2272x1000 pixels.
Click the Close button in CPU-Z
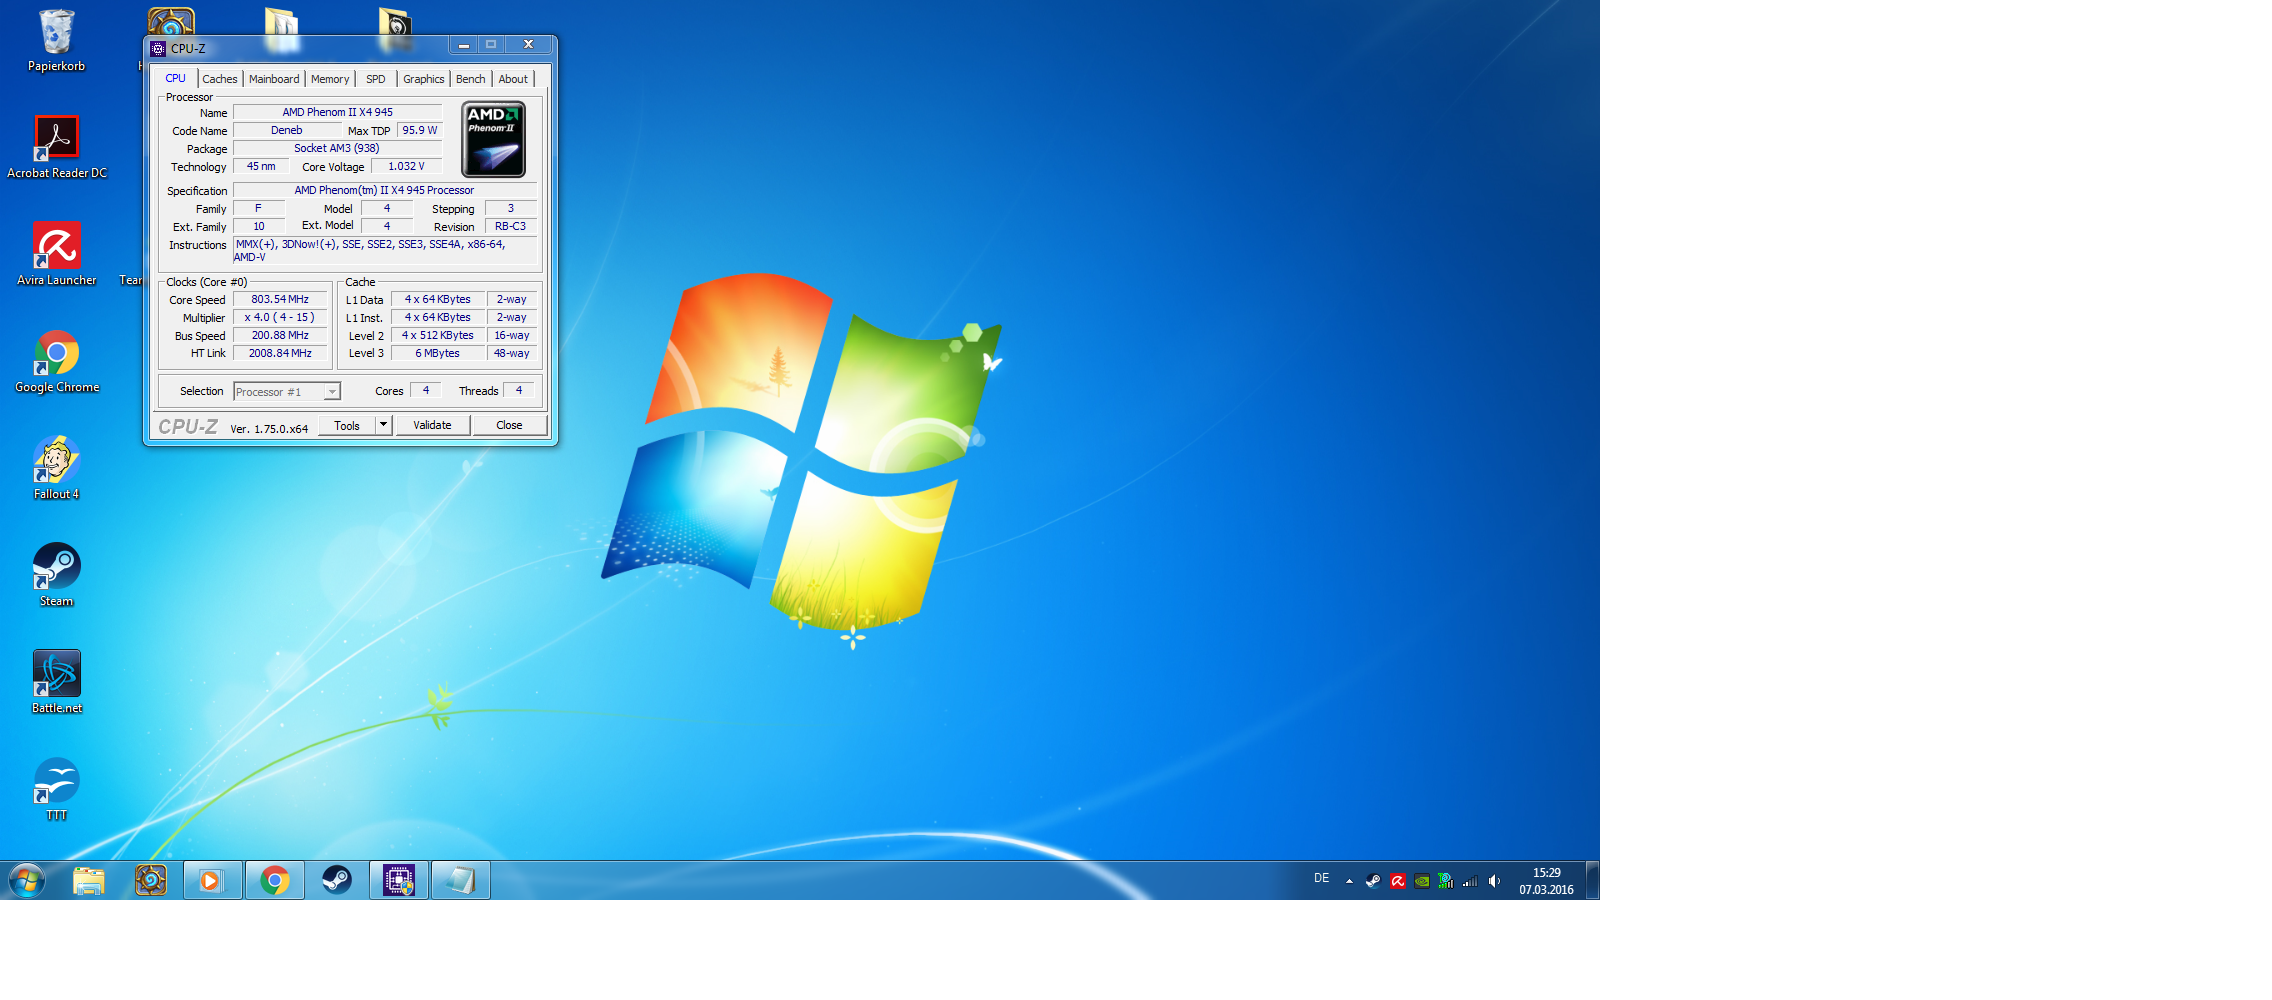[x=509, y=425]
